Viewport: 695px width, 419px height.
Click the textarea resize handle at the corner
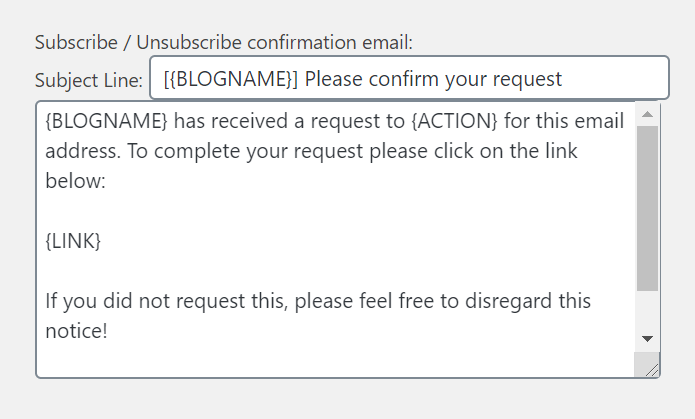point(650,368)
